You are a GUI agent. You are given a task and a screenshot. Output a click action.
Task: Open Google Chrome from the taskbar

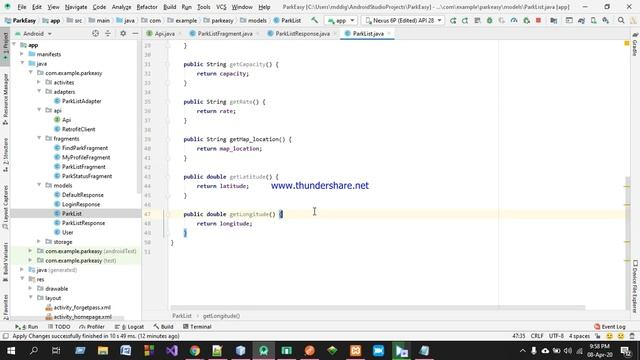[195, 351]
